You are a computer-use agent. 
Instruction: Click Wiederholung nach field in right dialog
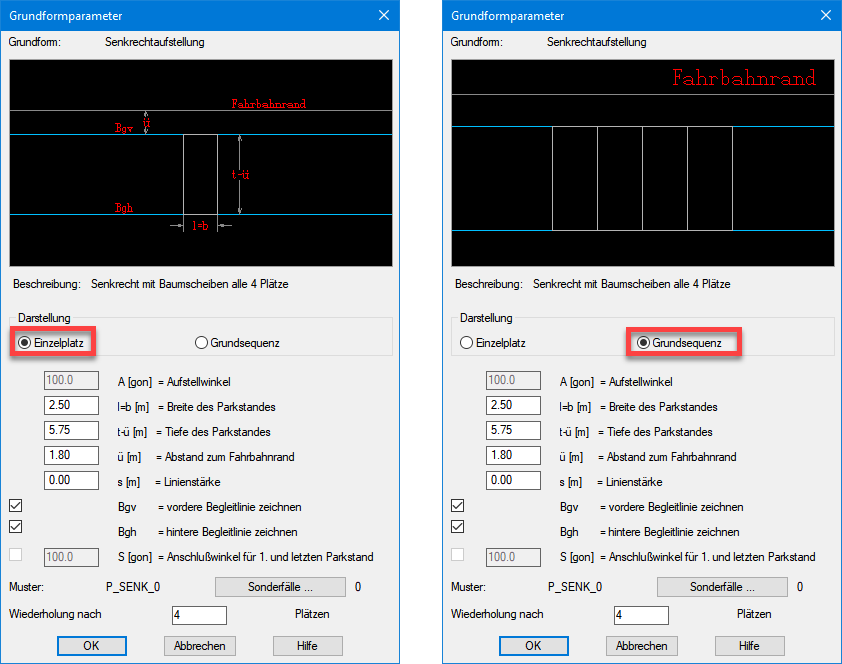click(x=641, y=615)
